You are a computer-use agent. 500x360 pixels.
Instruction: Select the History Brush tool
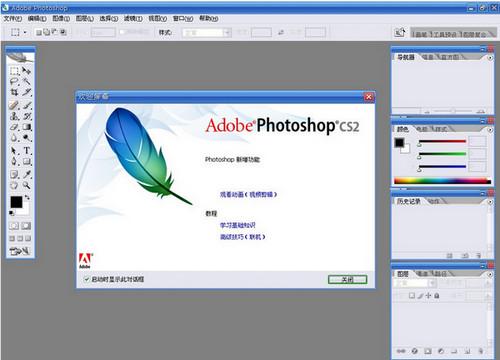click(26, 116)
